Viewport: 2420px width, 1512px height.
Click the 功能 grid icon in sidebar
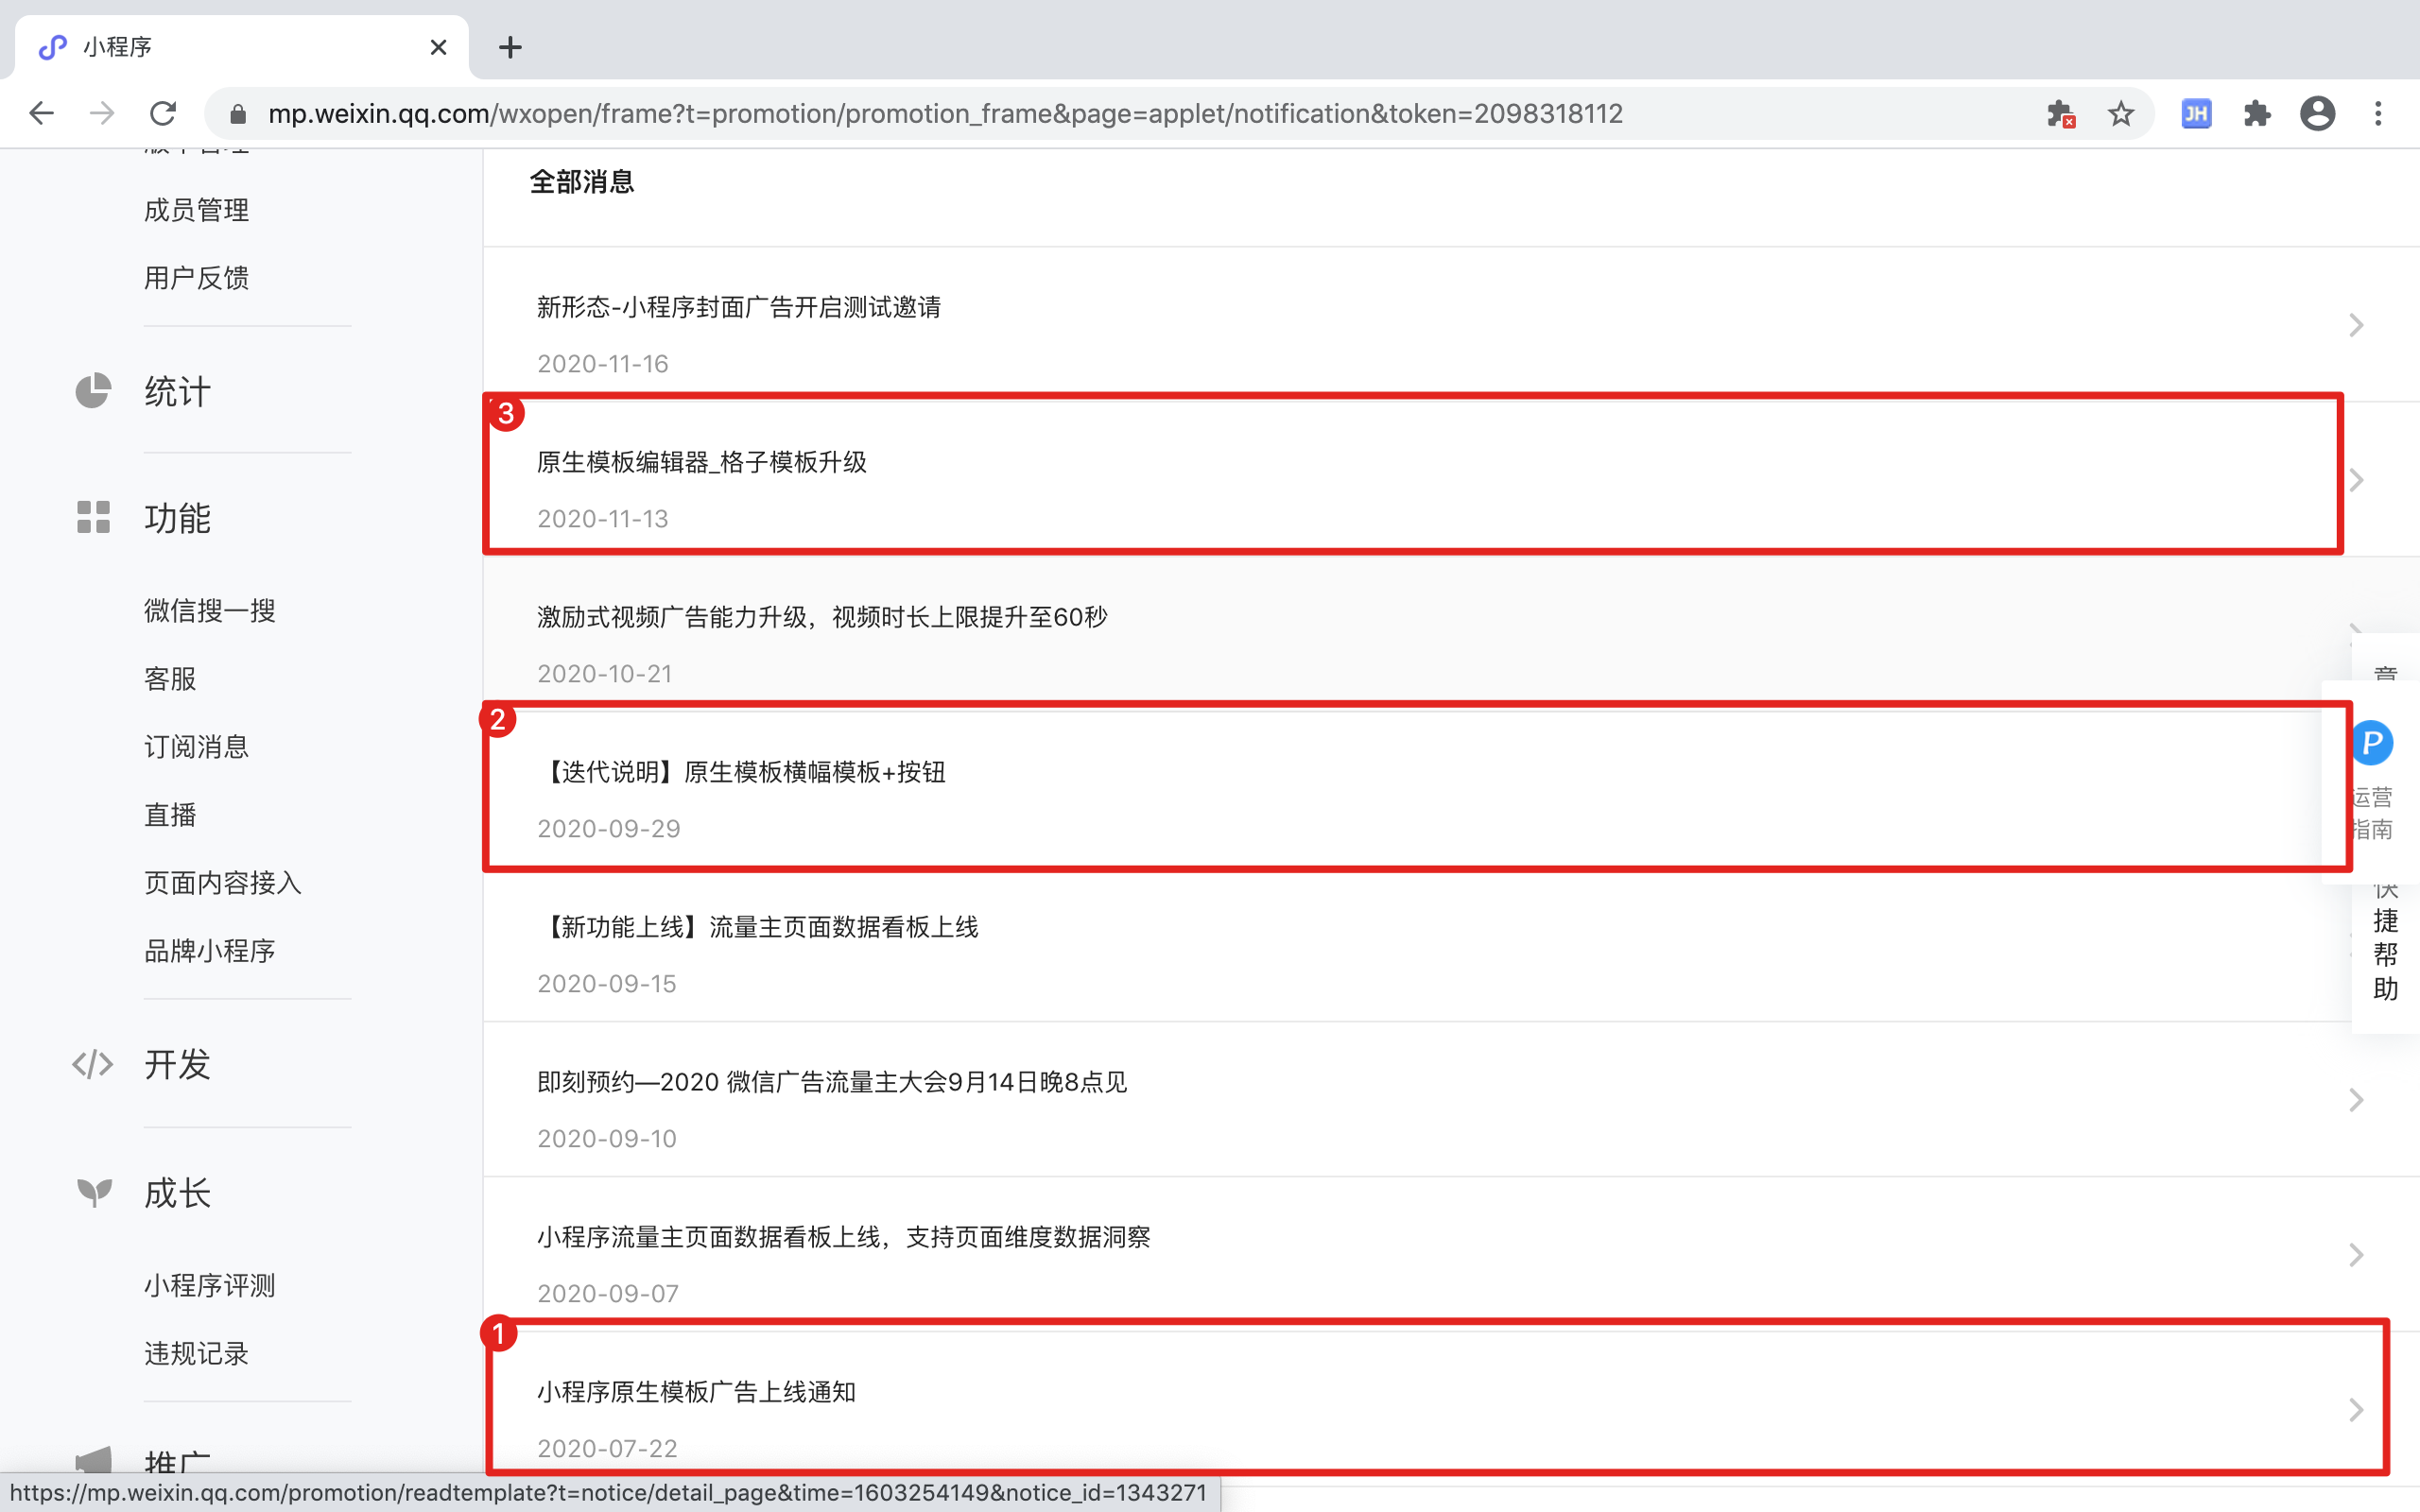[x=93, y=517]
